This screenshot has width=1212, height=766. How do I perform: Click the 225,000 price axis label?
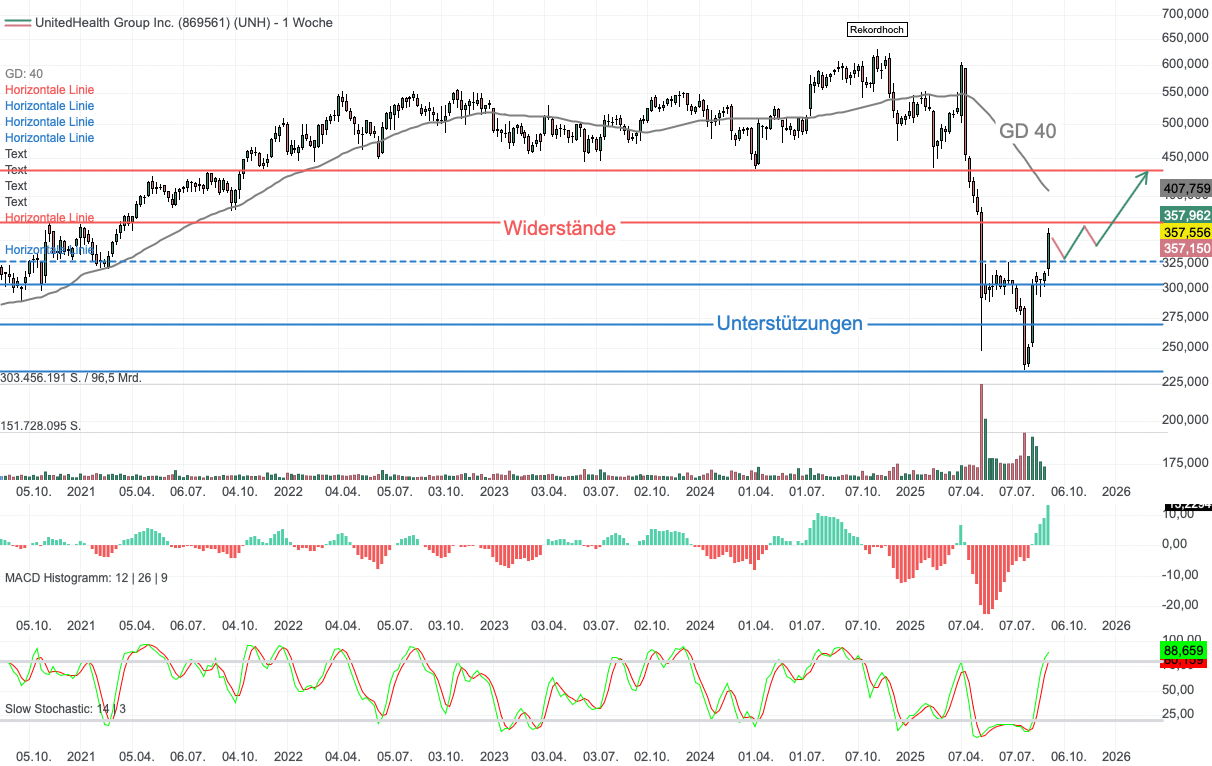pyautogui.click(x=1187, y=381)
